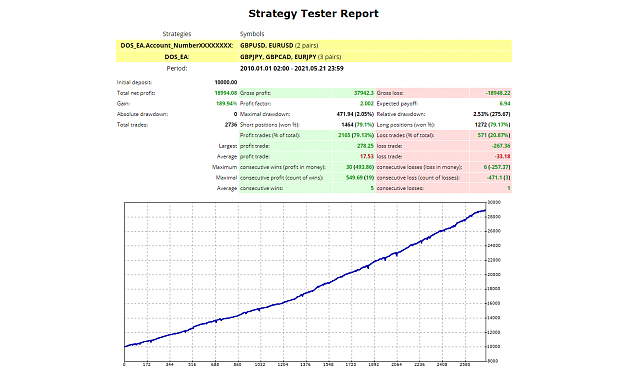Select profit trades value 2165 (79.13%)
The height and width of the screenshot is (377, 625).
[x=356, y=135]
